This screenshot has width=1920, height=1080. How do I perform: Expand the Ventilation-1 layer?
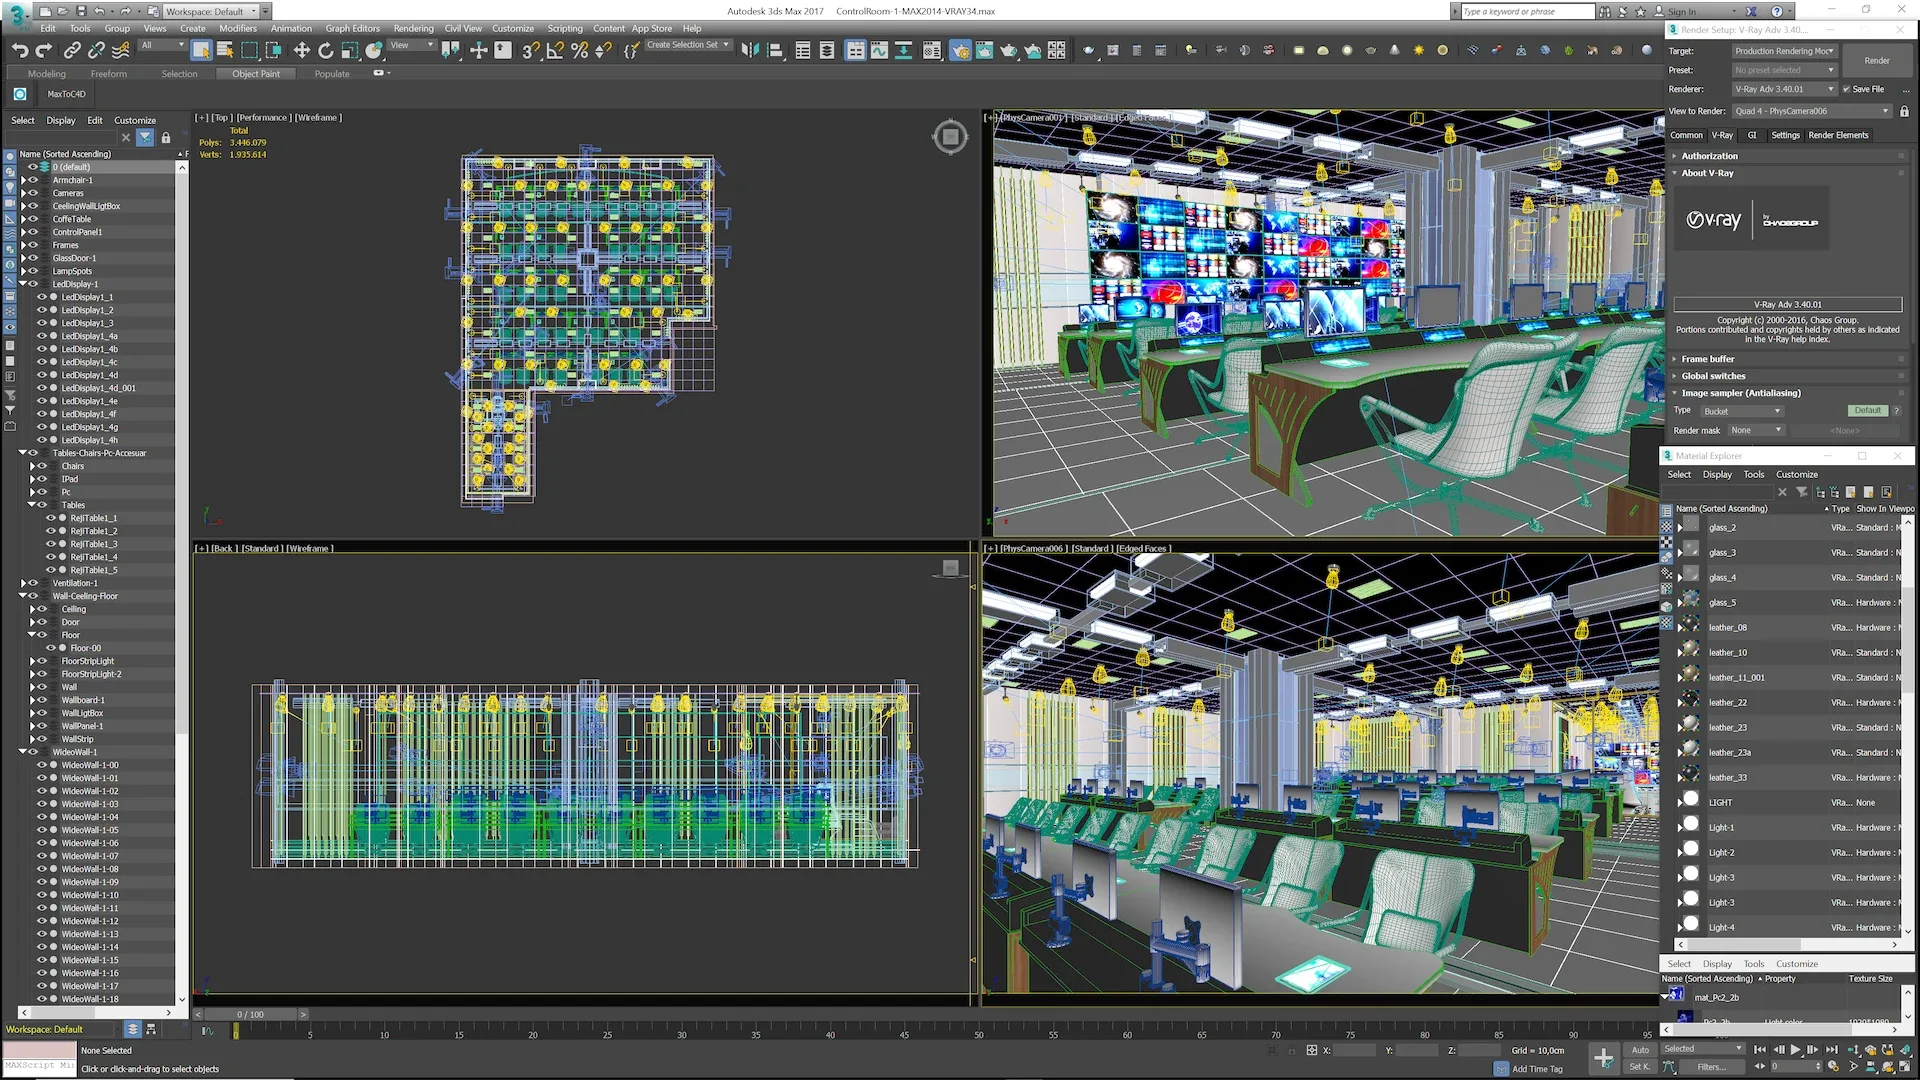tap(23, 583)
